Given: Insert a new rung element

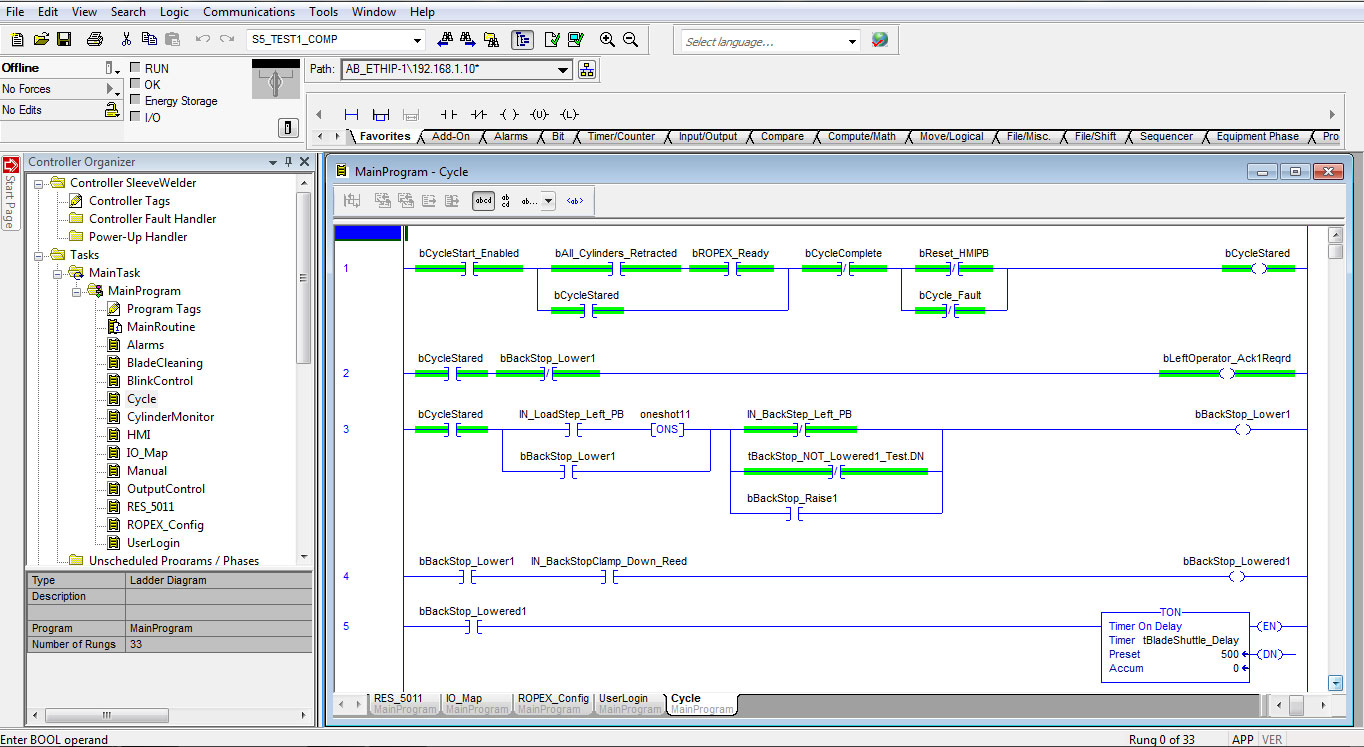Looking at the screenshot, I should (351, 114).
